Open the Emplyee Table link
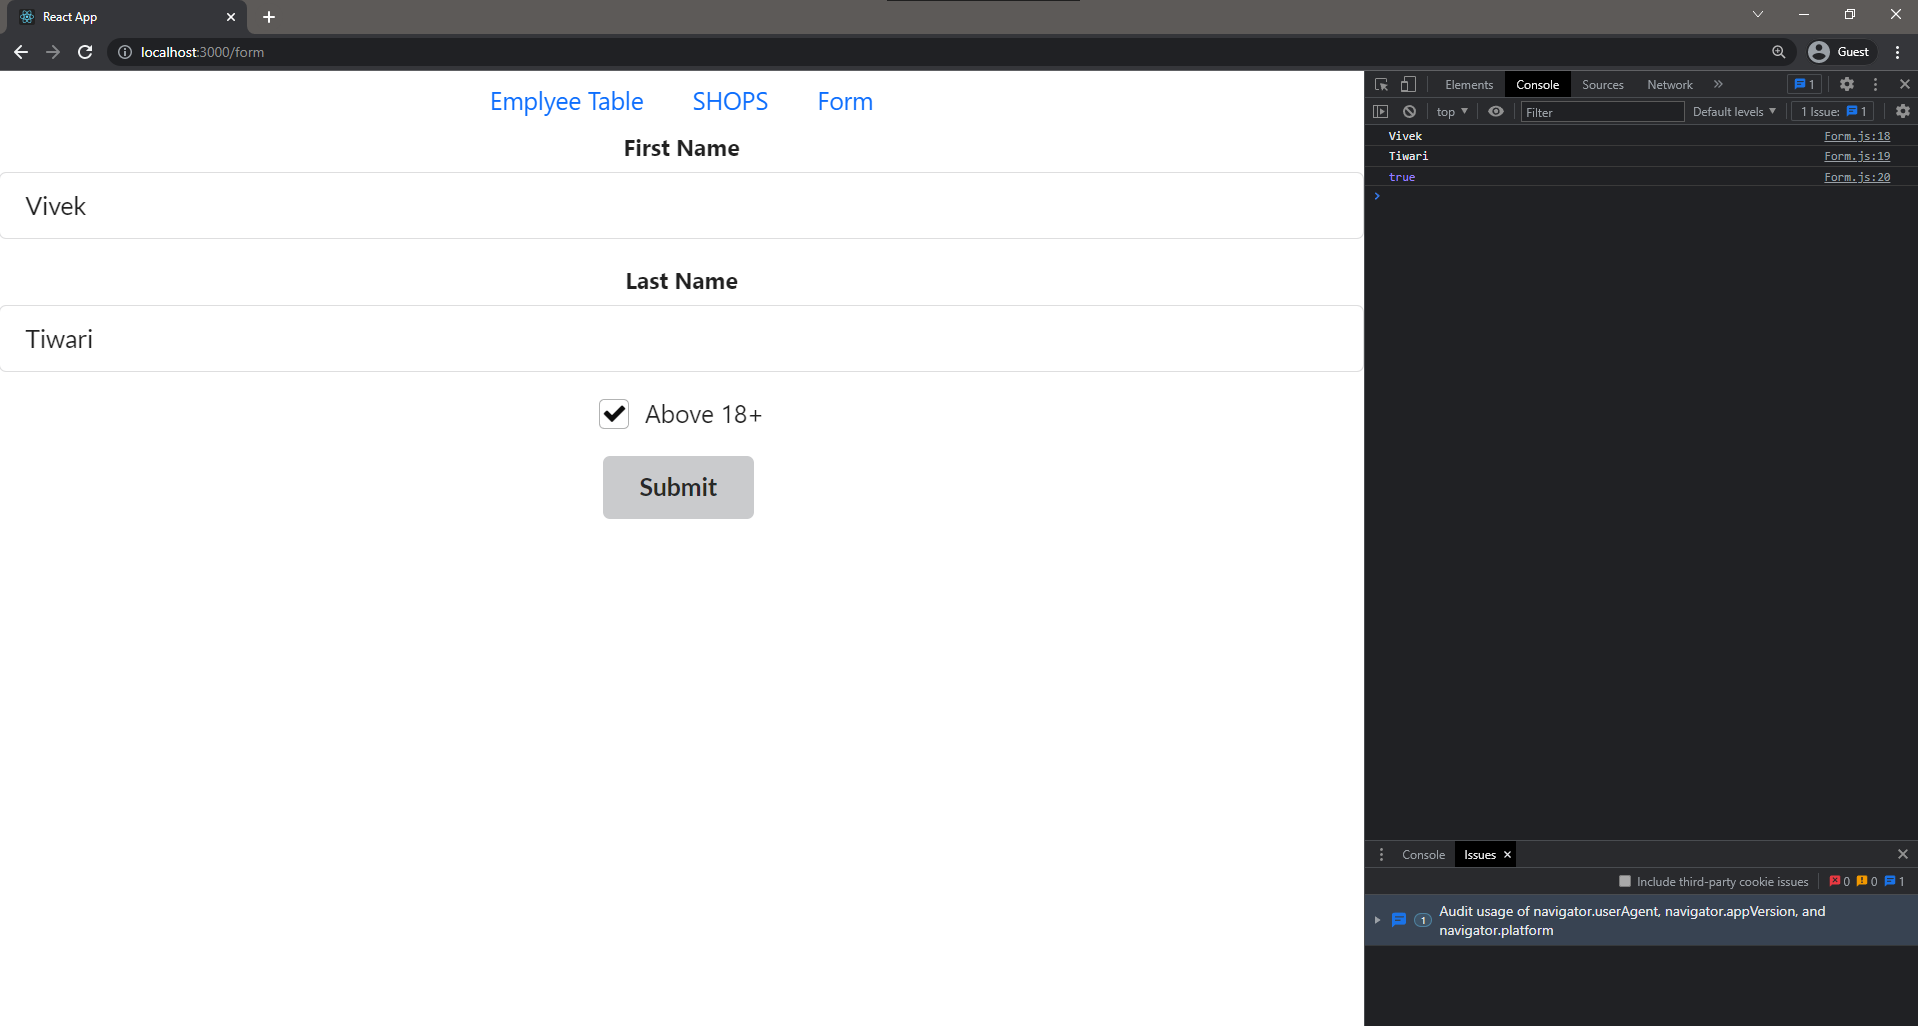The height and width of the screenshot is (1026, 1918). tap(566, 101)
